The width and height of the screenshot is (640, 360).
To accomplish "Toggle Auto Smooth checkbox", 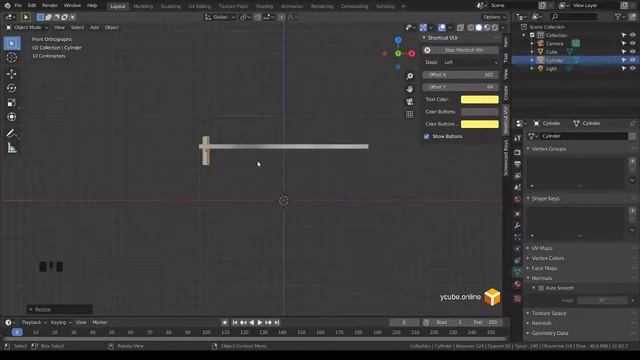I will [x=541, y=288].
